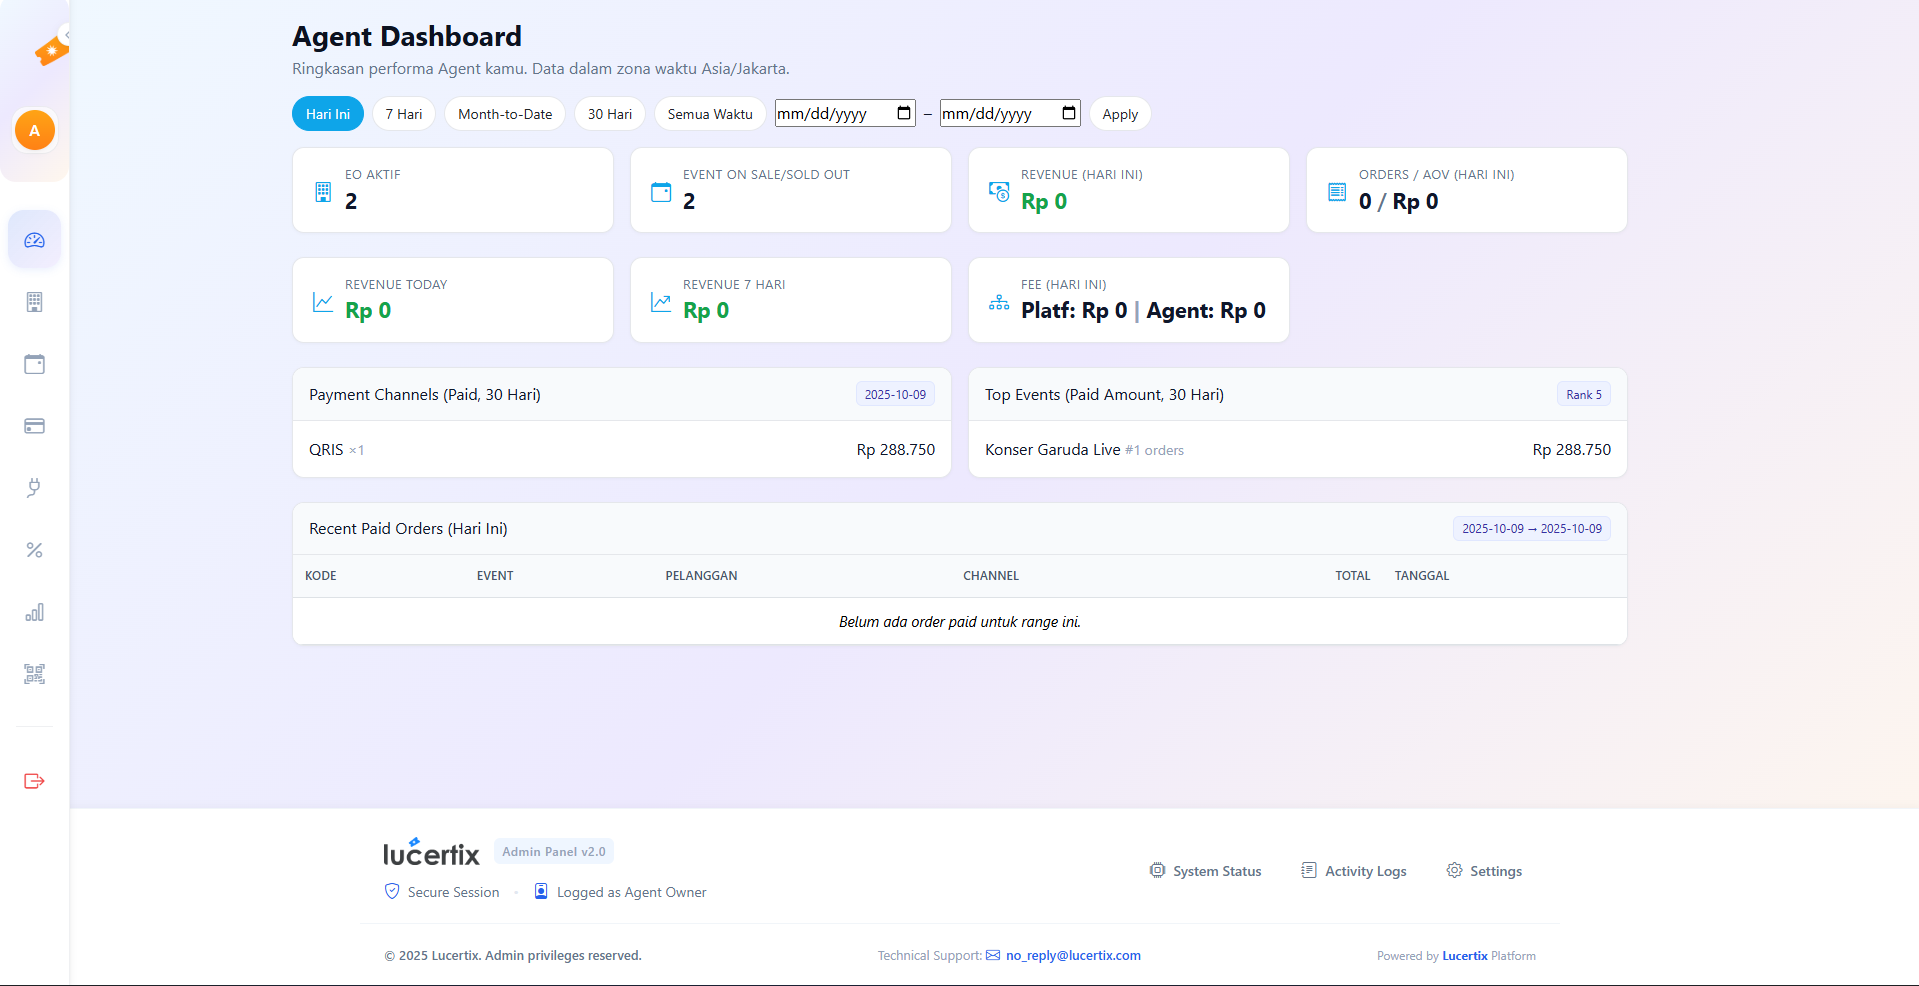Switch to the '7 Hari' range filter

[x=404, y=114]
